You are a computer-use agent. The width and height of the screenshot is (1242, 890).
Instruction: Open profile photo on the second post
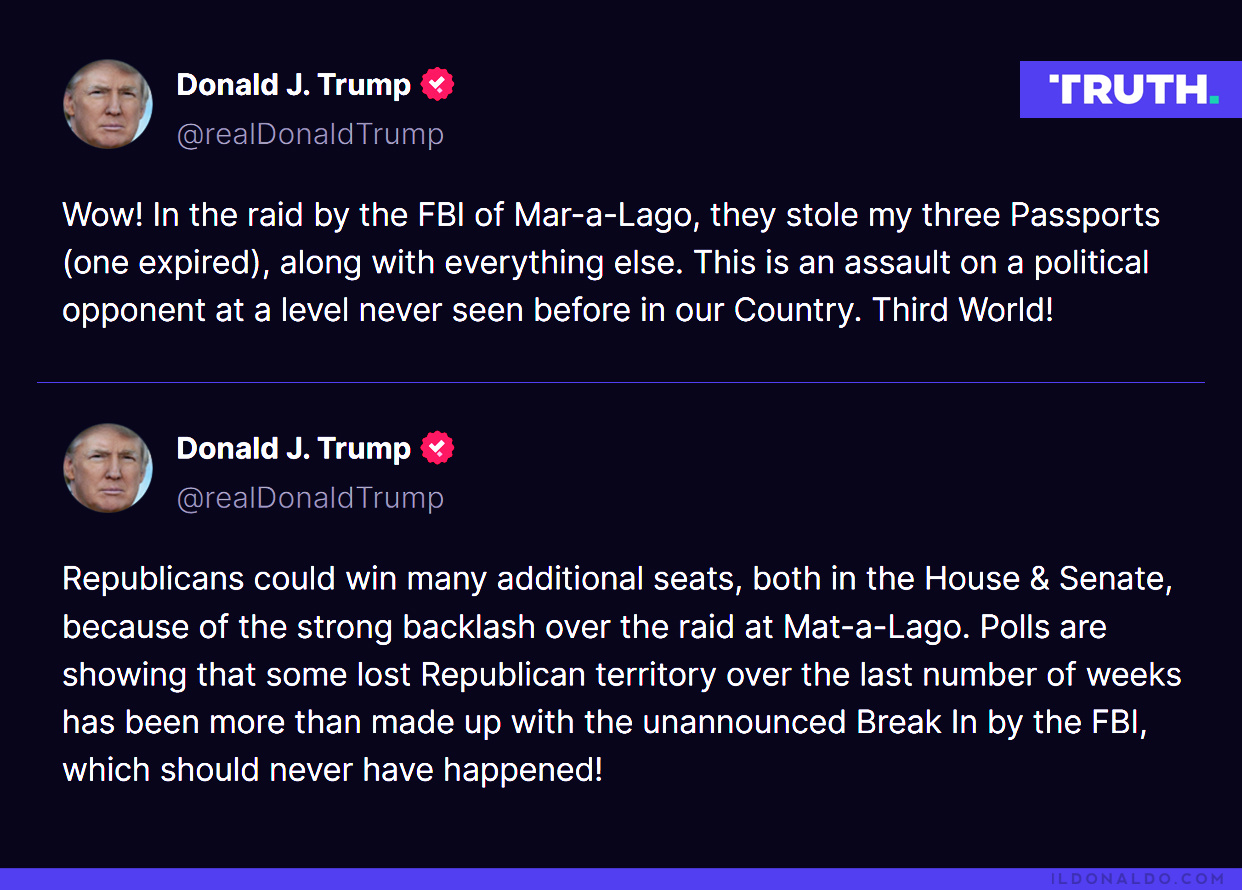(x=108, y=468)
